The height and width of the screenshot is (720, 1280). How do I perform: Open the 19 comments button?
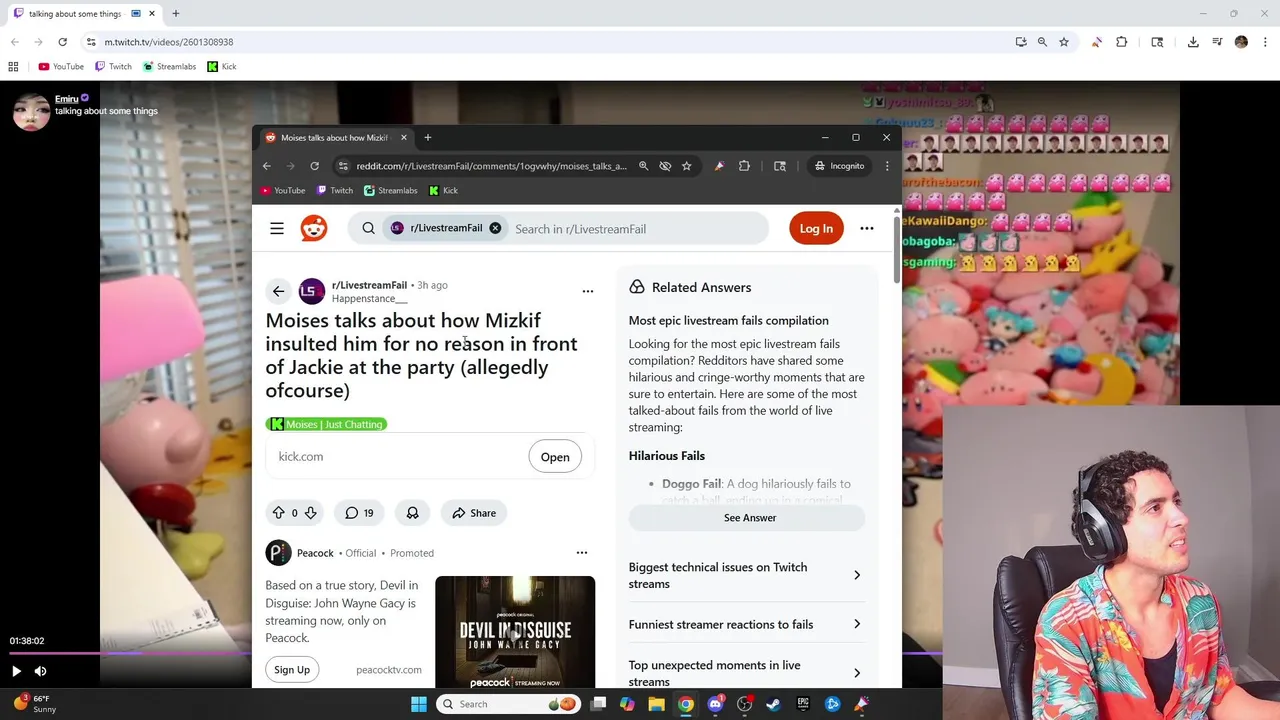pyautogui.click(x=360, y=513)
